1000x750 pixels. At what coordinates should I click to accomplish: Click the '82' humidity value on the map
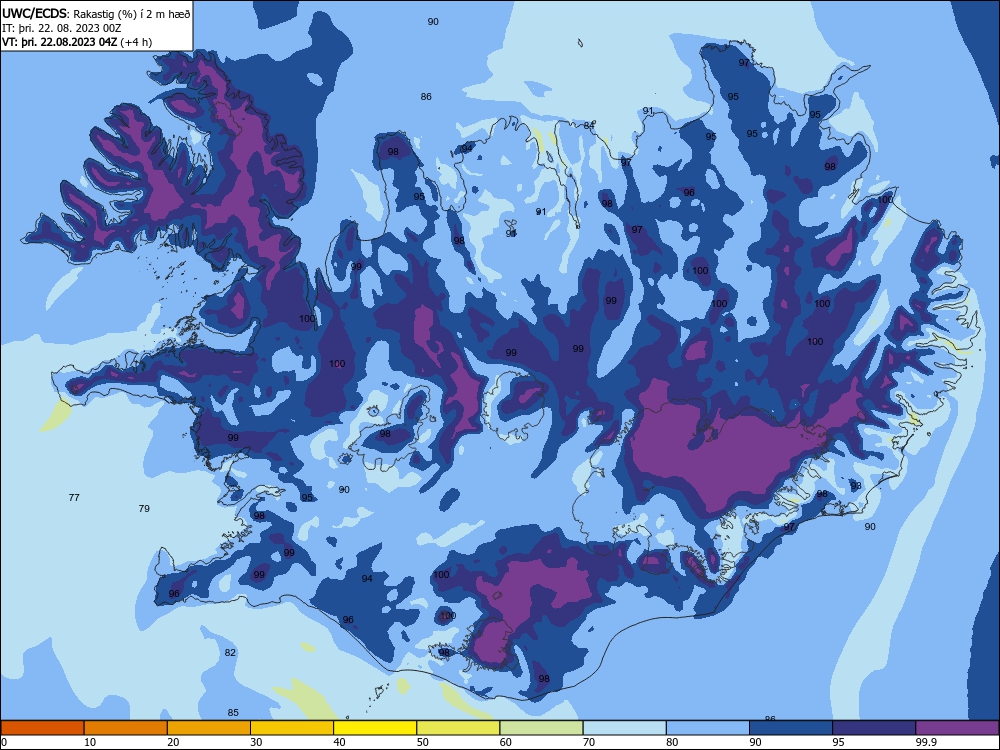(230, 652)
